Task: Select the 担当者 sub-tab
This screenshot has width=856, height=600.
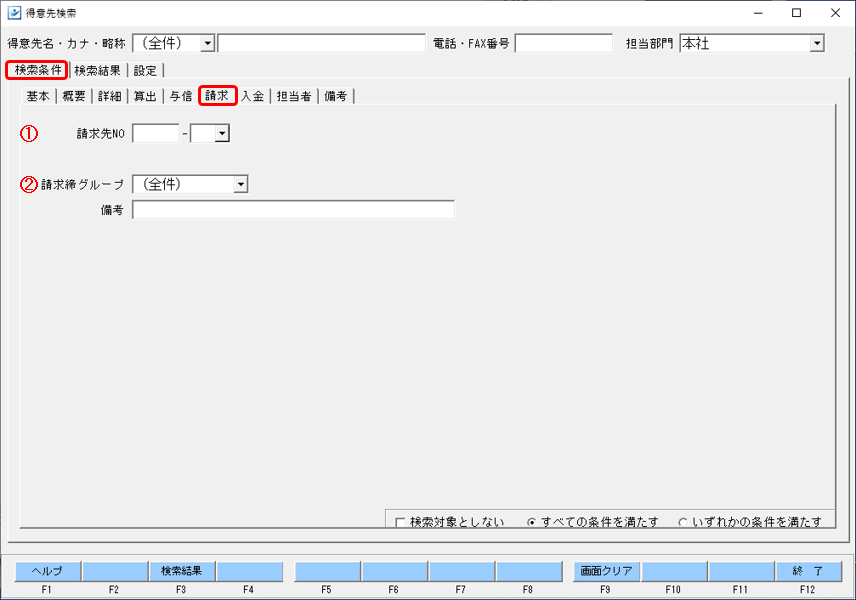Action: [x=294, y=96]
